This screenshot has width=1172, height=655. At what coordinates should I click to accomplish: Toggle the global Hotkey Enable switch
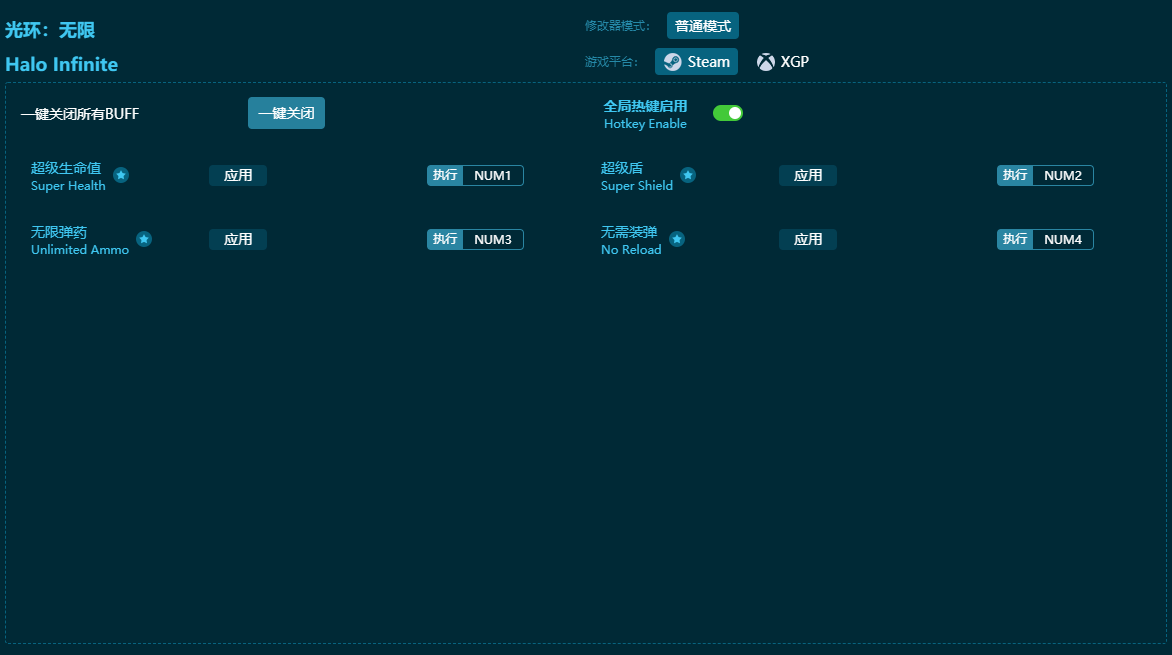(727, 113)
